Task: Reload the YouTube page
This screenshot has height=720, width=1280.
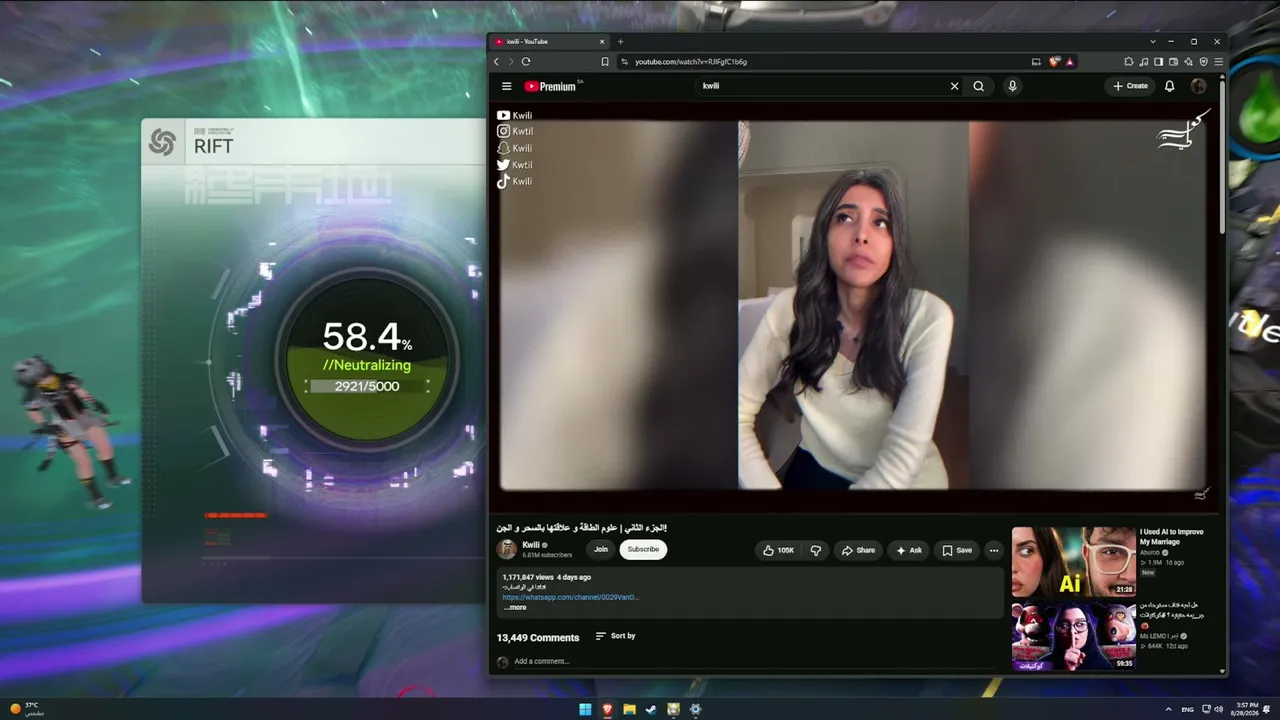Action: point(526,62)
